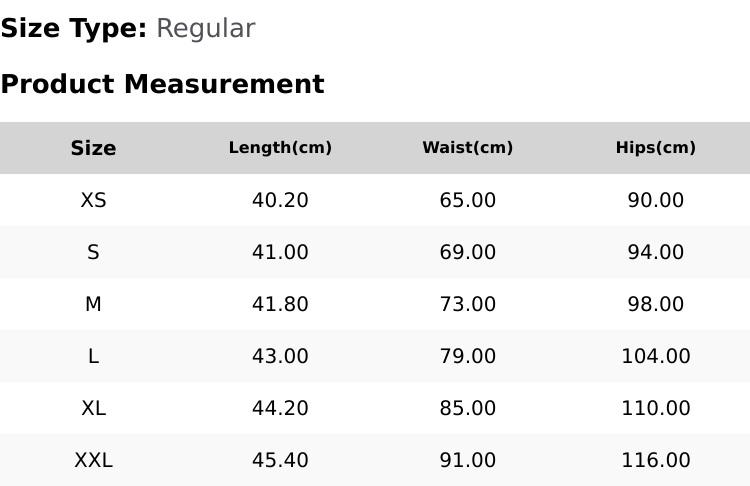The image size is (750, 486).
Task: Click the Size Type label
Action: pos(74,29)
